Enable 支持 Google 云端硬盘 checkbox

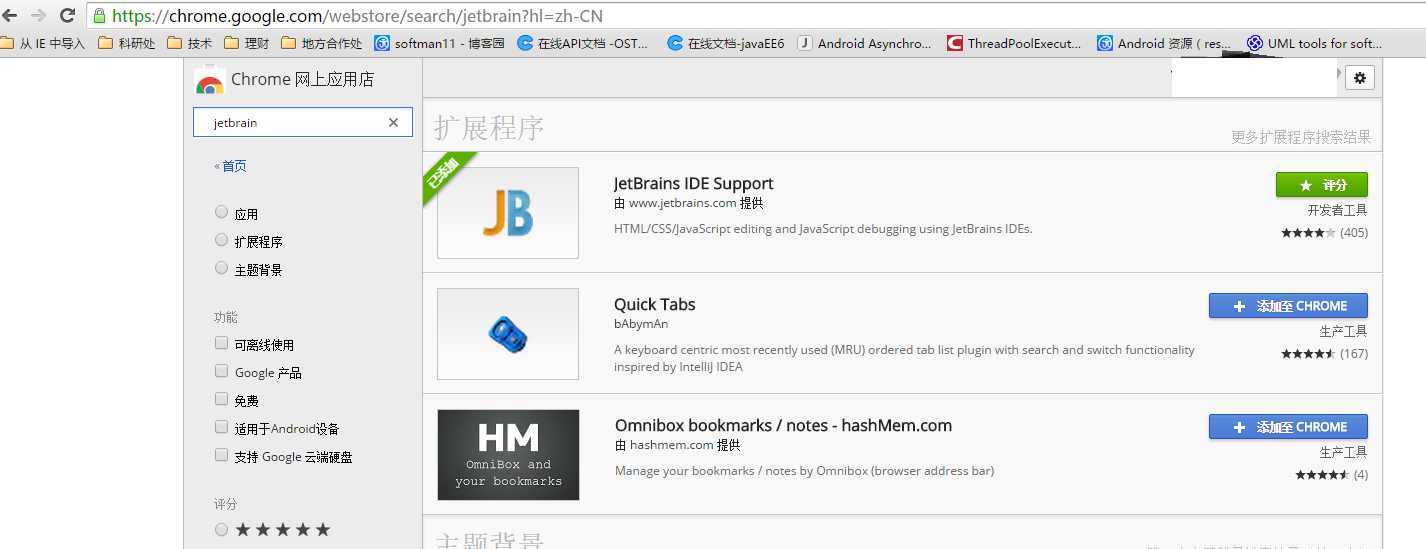tap(221, 455)
